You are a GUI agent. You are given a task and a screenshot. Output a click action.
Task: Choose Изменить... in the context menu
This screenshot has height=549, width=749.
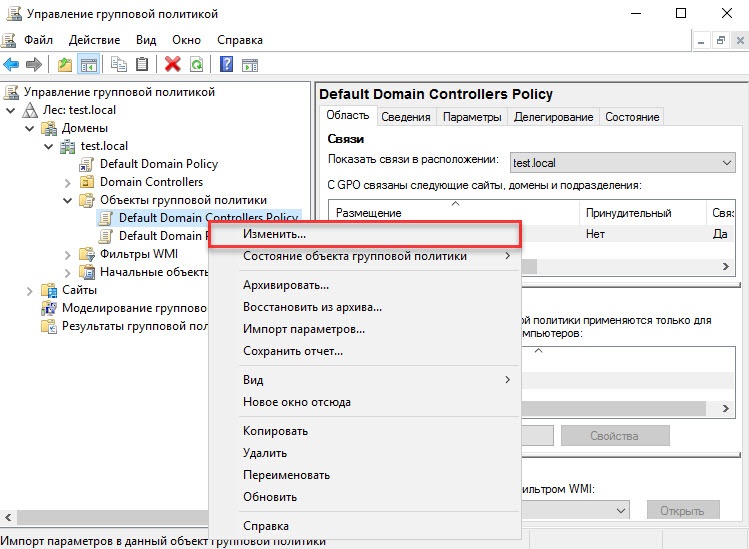pyautogui.click(x=365, y=234)
